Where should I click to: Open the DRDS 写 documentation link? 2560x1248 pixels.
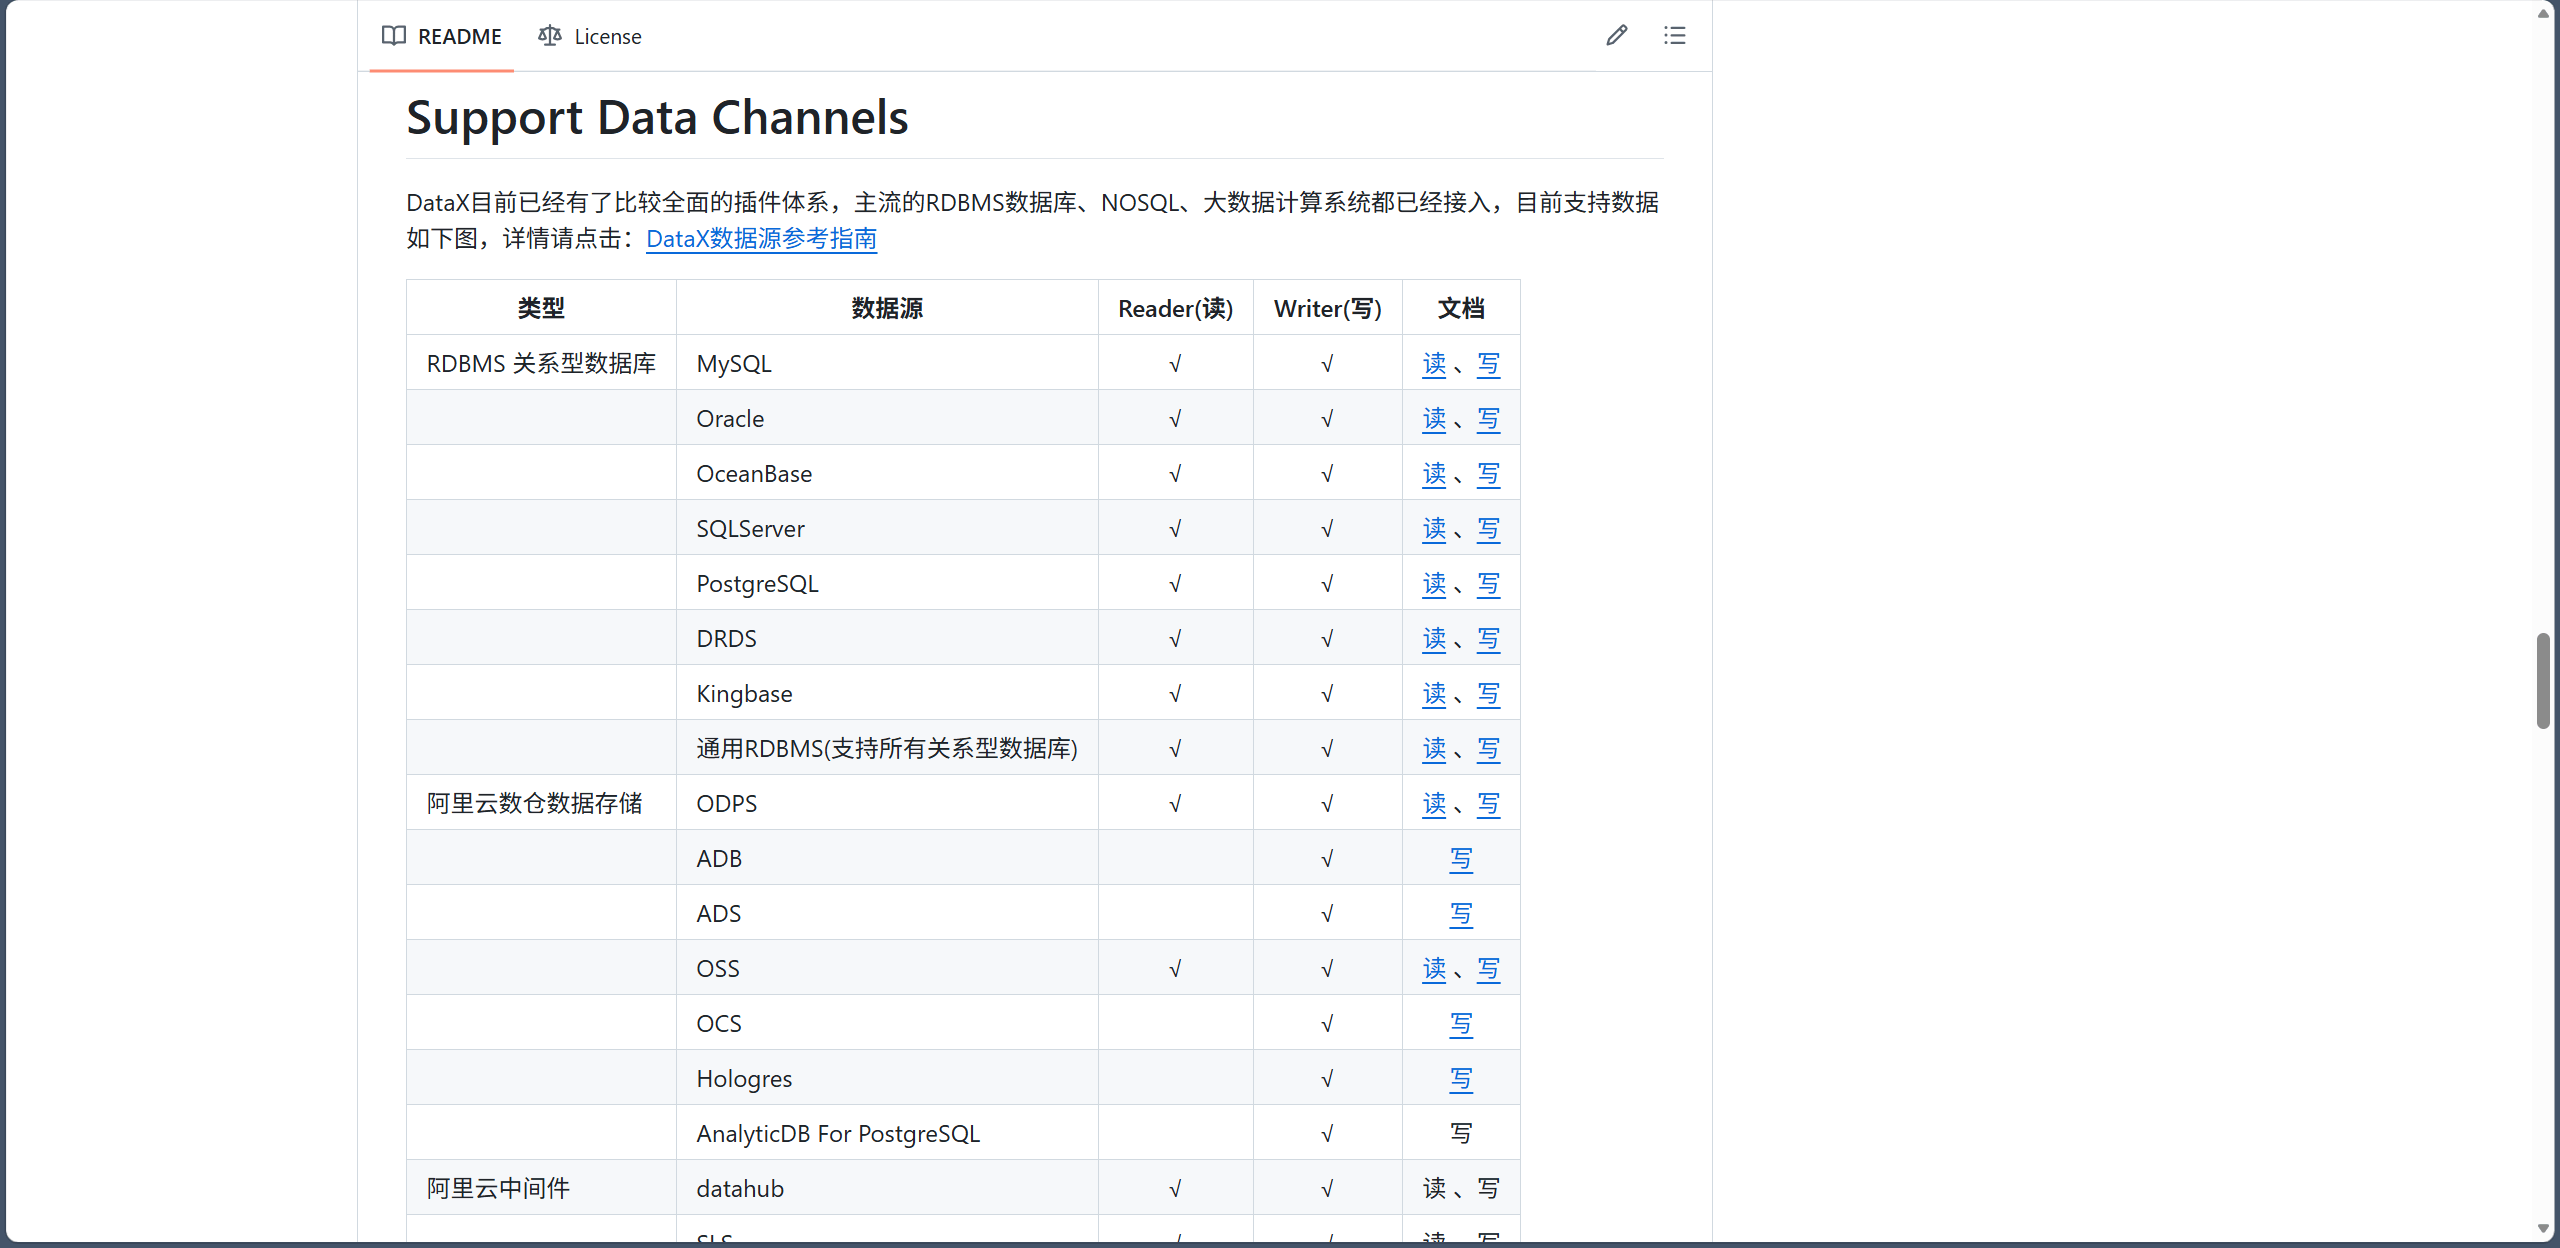(x=1489, y=639)
